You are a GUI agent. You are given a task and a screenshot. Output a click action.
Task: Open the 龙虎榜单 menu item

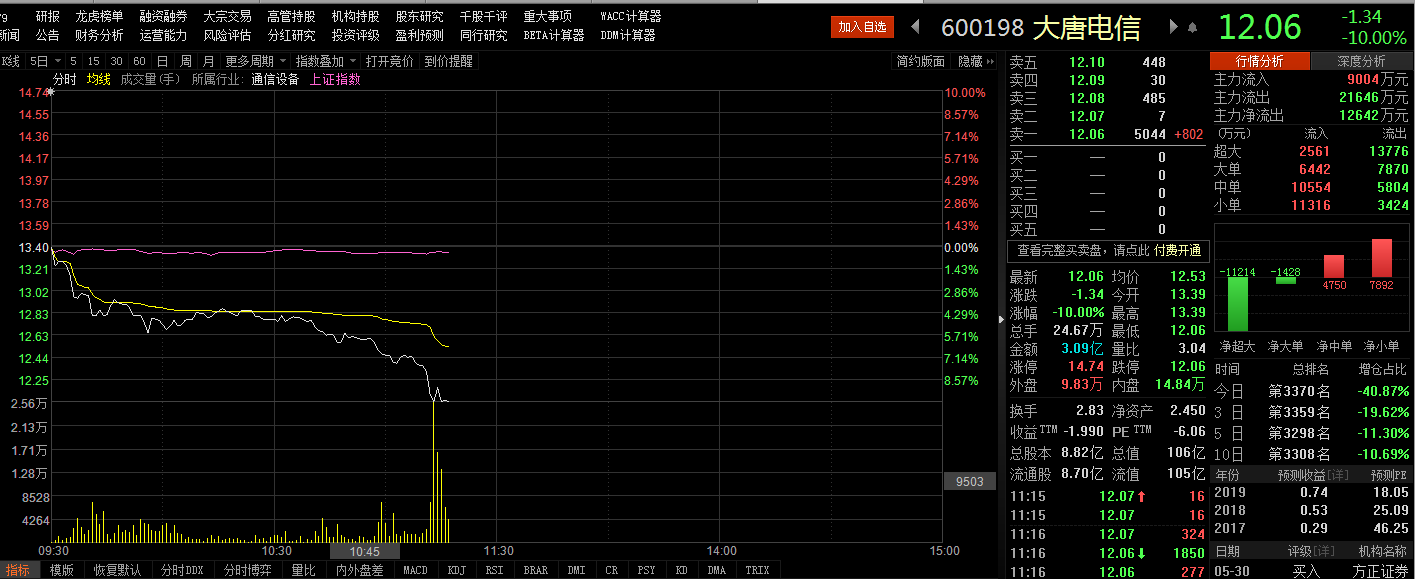point(99,16)
